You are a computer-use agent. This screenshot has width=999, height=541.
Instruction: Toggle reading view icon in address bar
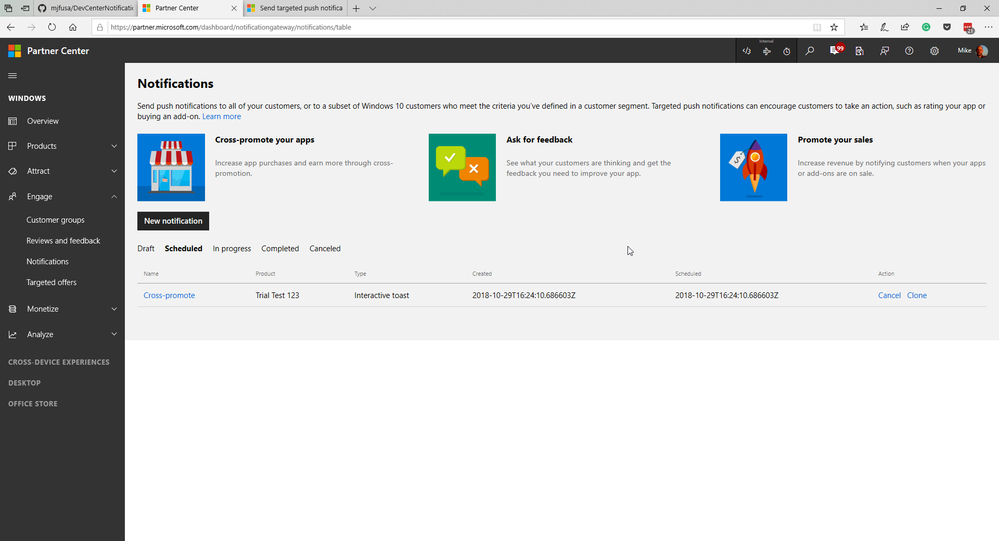click(817, 27)
